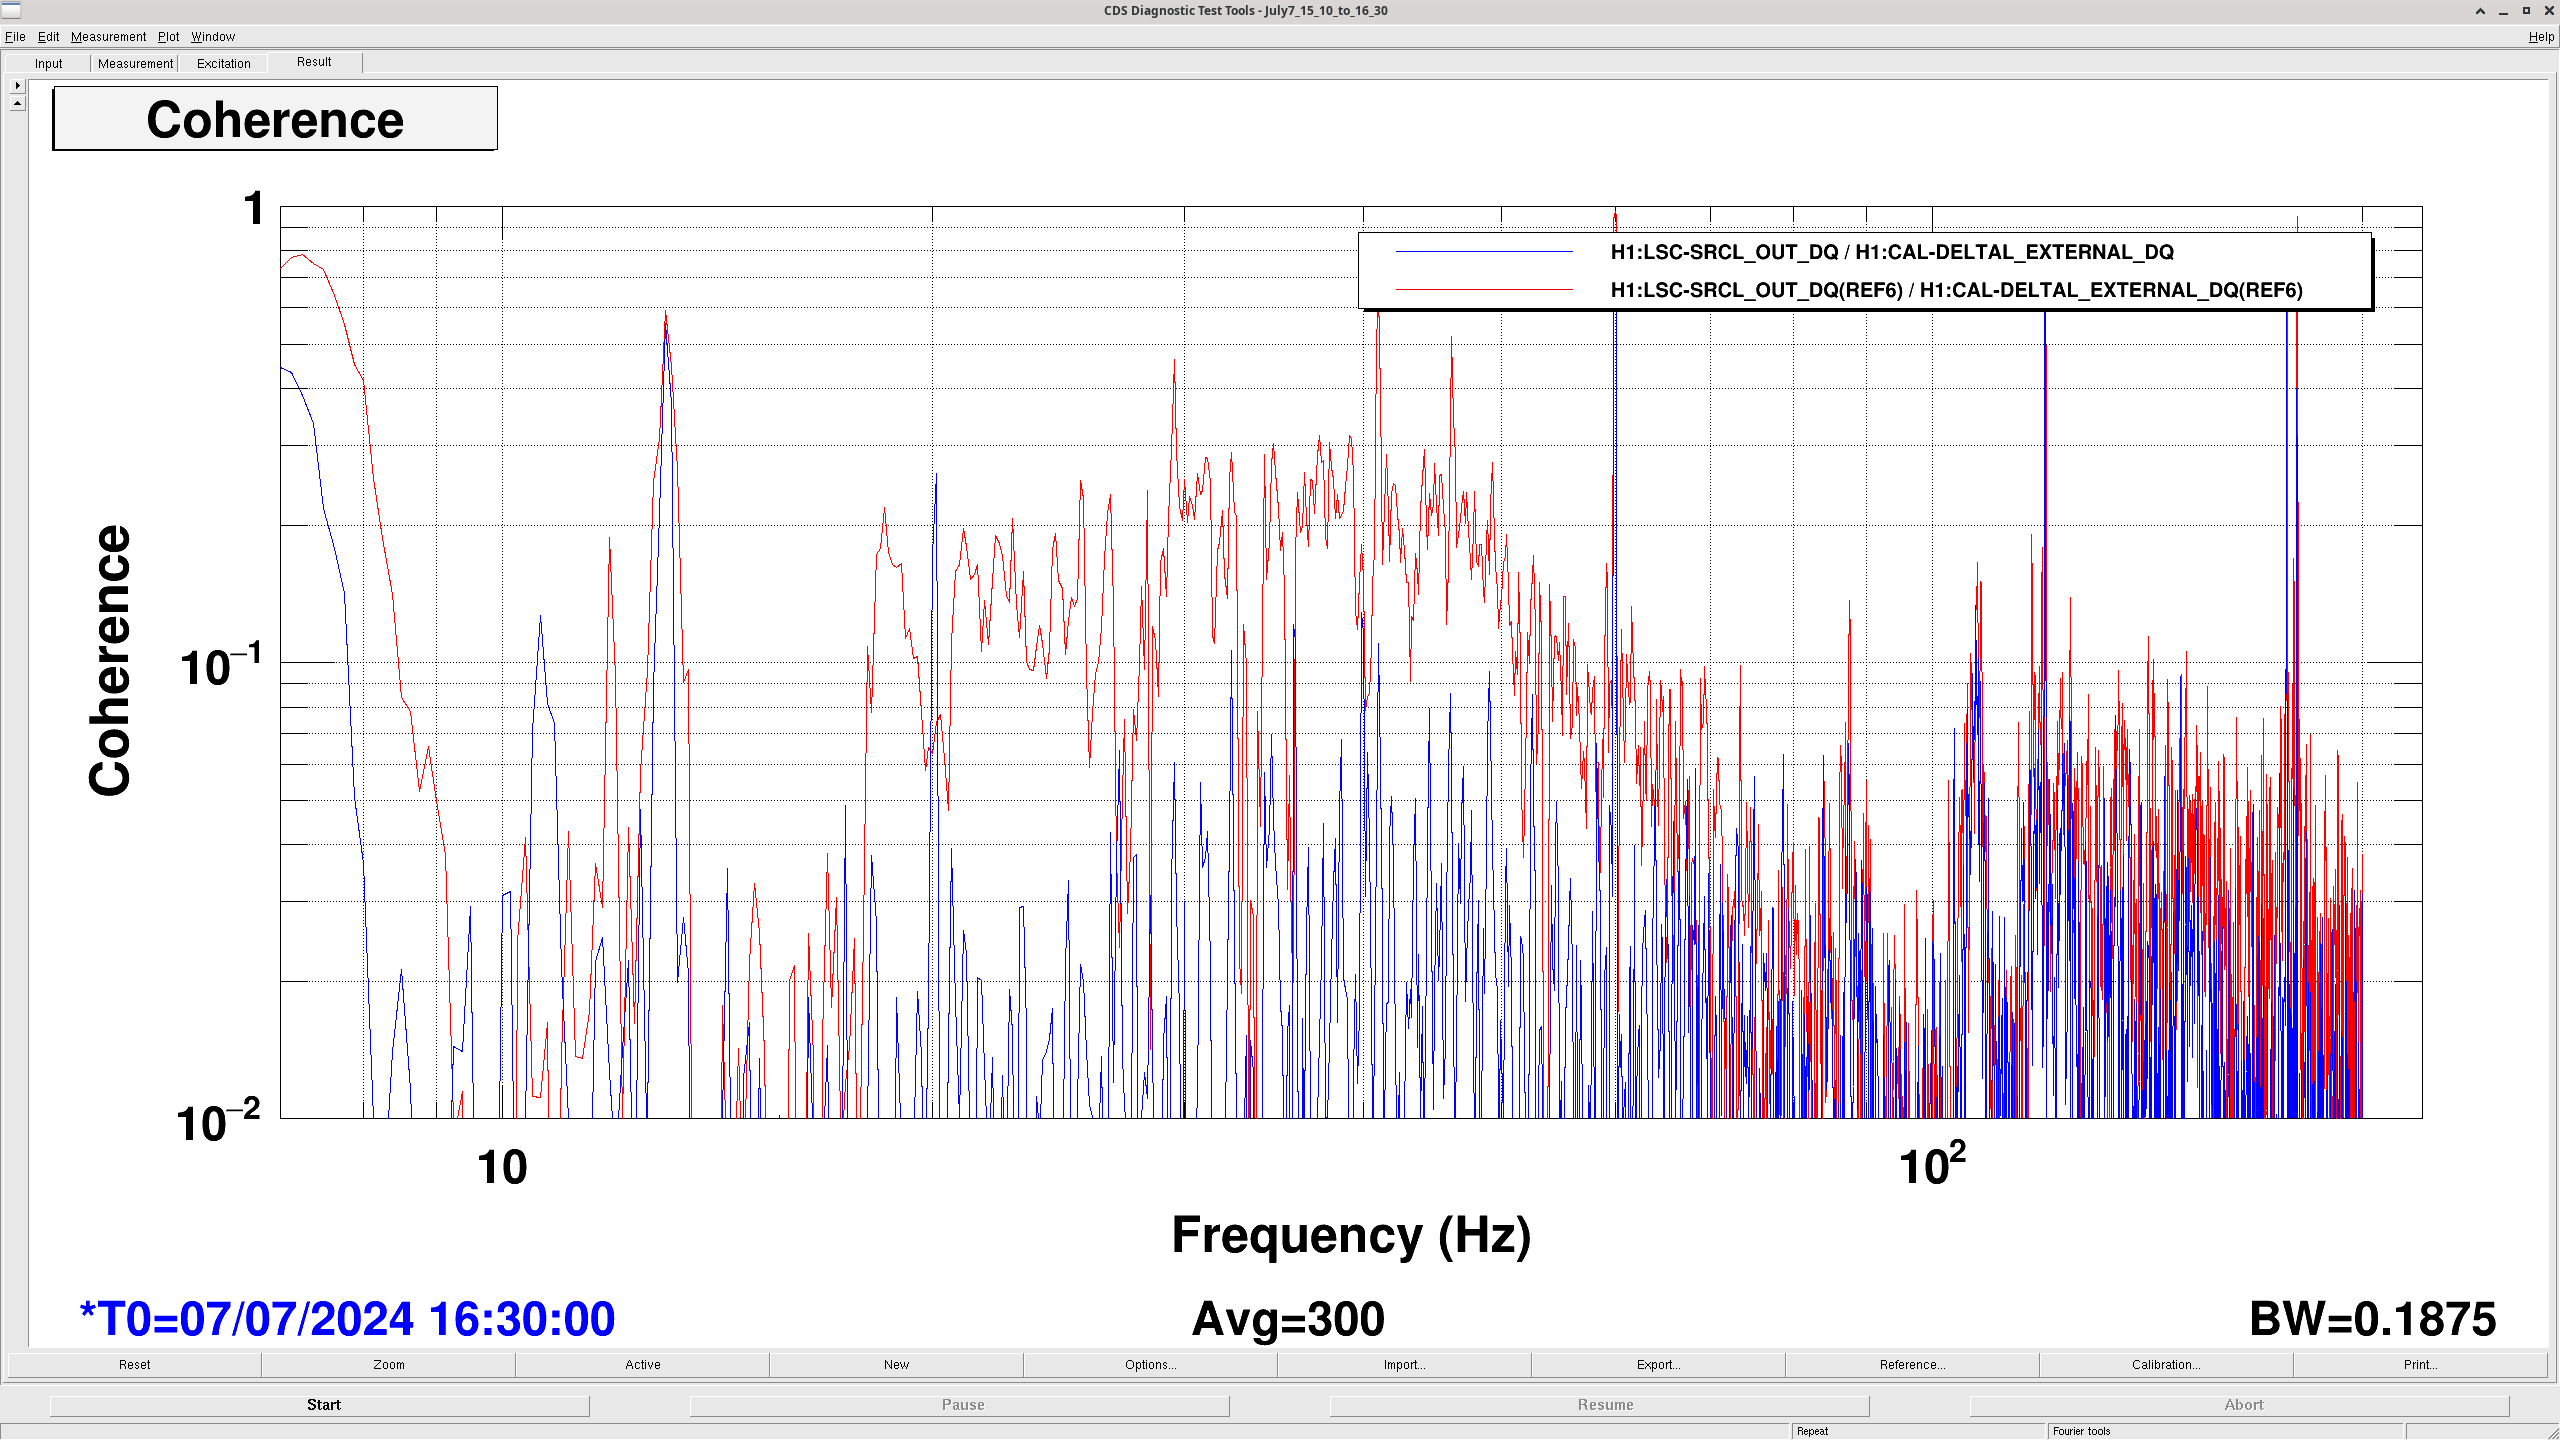Image resolution: width=2560 pixels, height=1440 pixels.
Task: Click the BW=0.1875 label
Action: pyautogui.click(x=2372, y=1319)
